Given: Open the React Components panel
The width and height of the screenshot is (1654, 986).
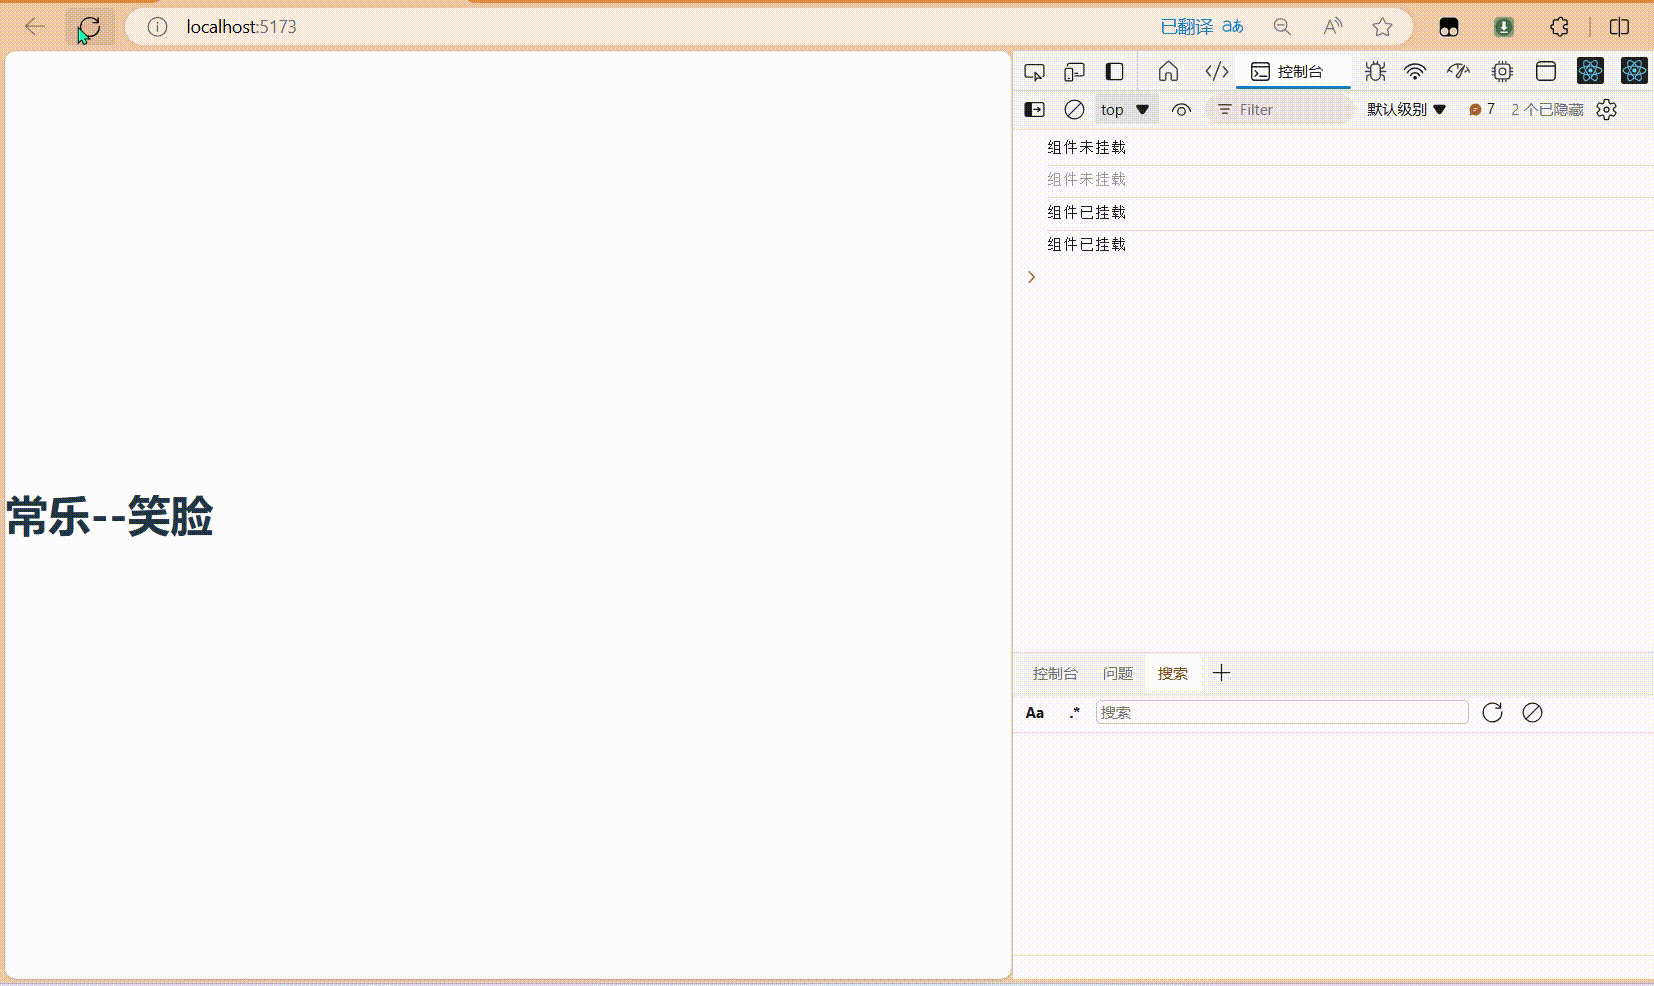Looking at the screenshot, I should point(1590,71).
